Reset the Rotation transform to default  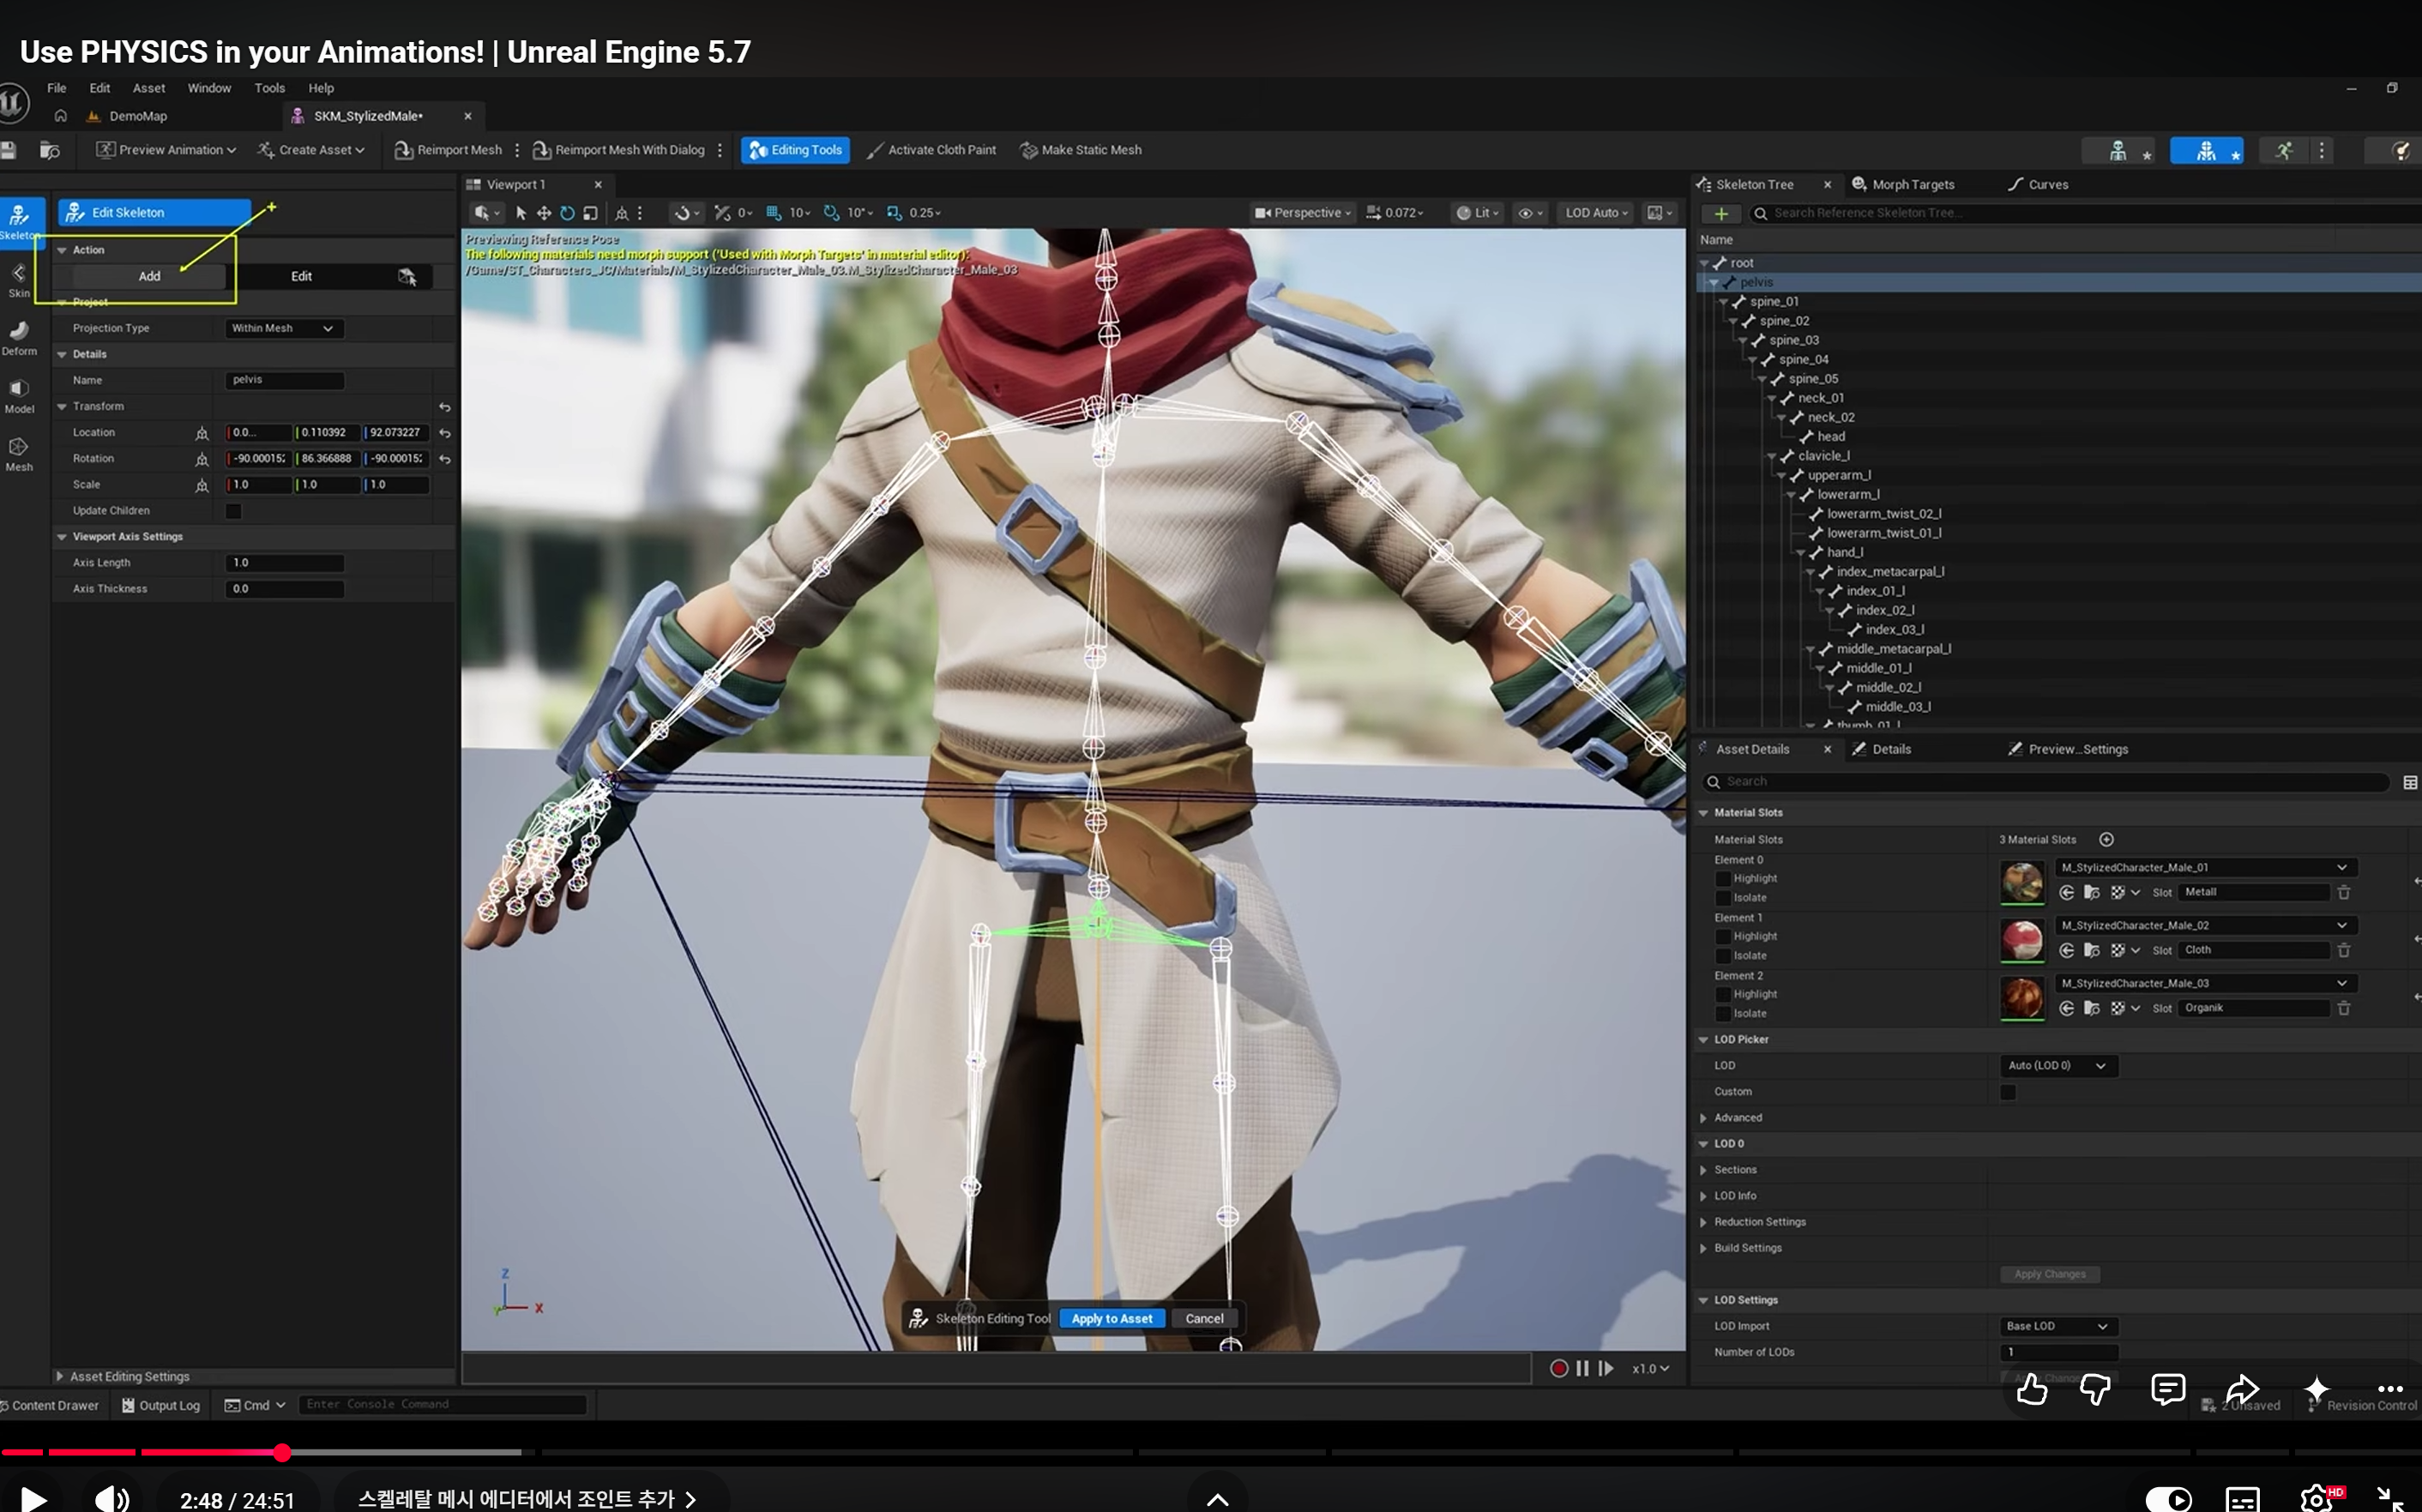[x=445, y=459]
